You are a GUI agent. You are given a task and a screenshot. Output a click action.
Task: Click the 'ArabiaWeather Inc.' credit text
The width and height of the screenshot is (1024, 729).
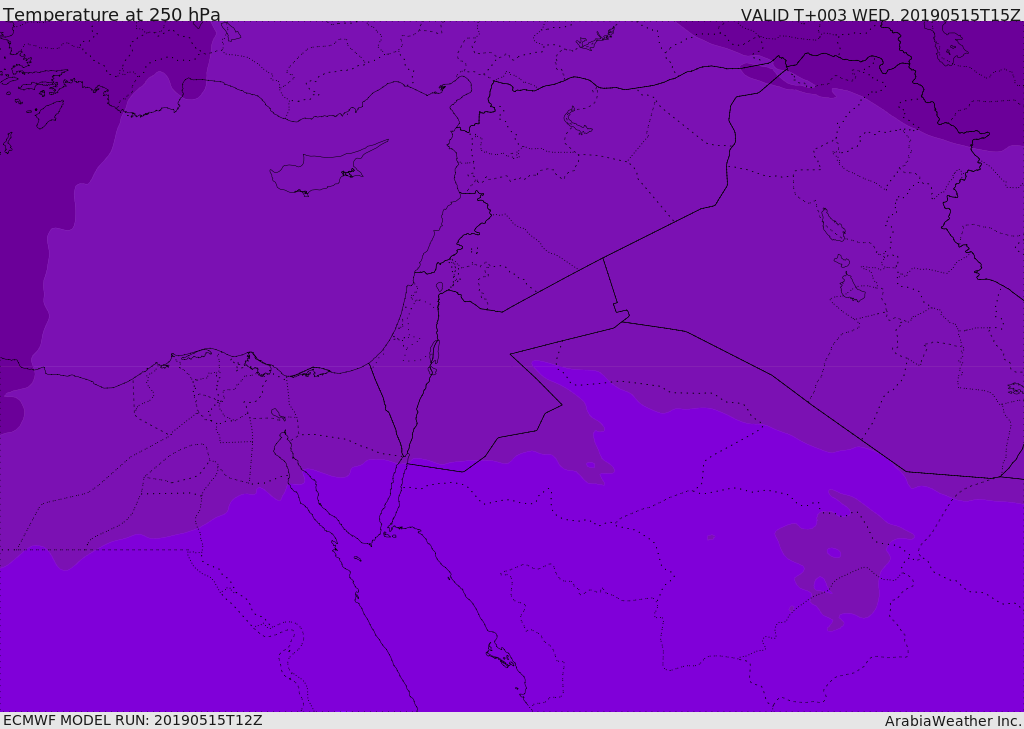953,721
